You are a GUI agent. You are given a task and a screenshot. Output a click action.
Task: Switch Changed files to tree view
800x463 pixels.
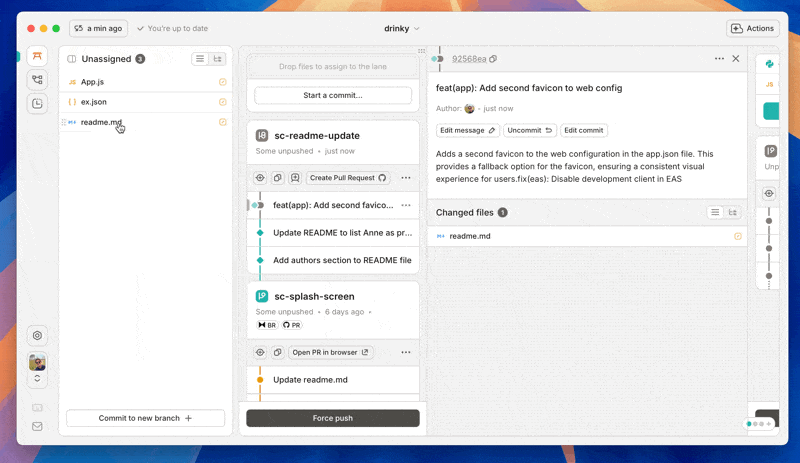733,212
